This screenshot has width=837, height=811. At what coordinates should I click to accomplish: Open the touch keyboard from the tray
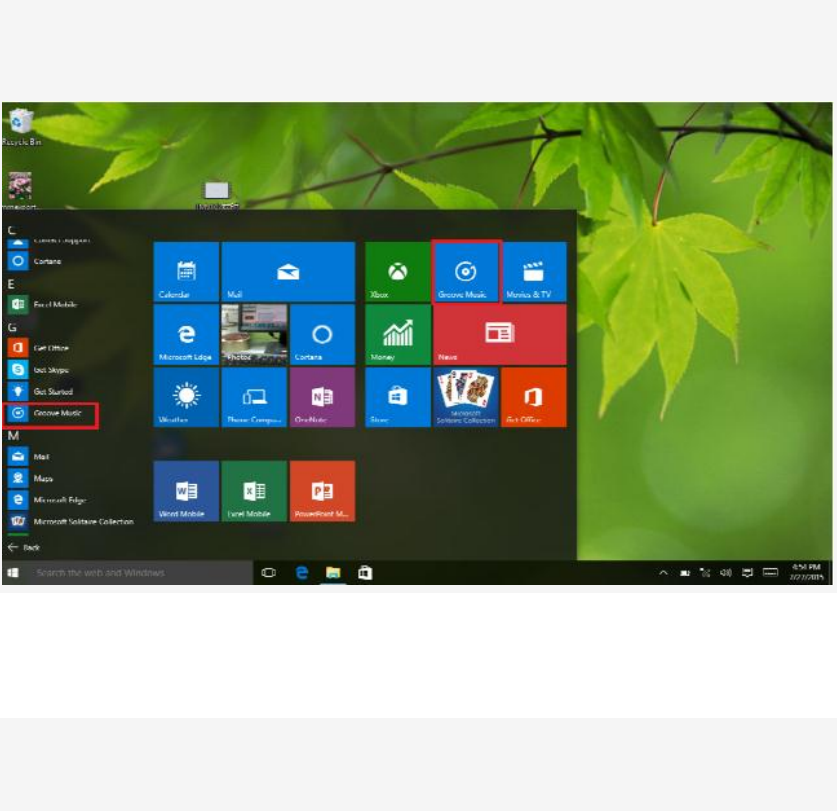[770, 573]
